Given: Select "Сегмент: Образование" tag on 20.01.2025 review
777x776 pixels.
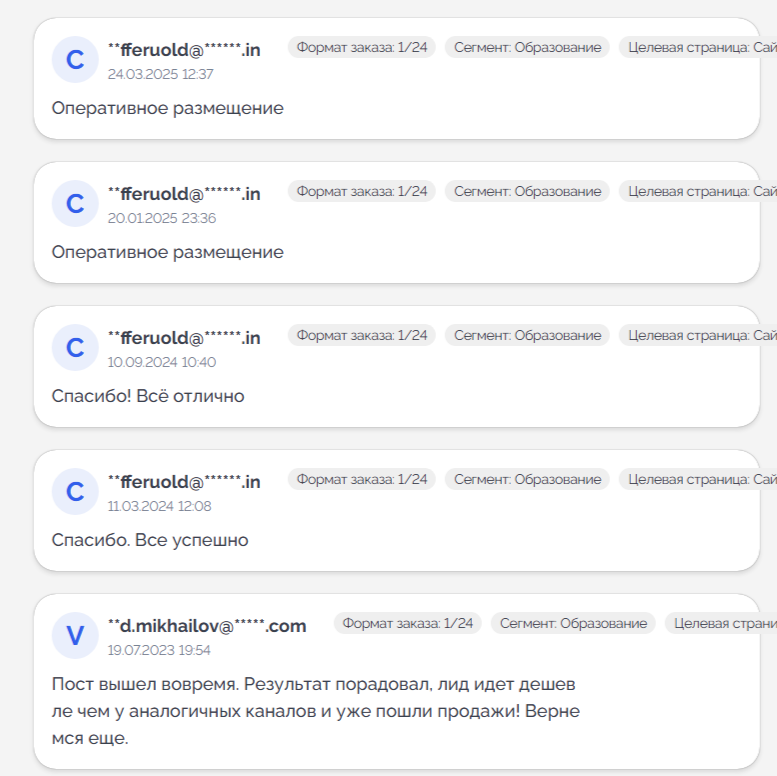Looking at the screenshot, I should tap(527, 191).
